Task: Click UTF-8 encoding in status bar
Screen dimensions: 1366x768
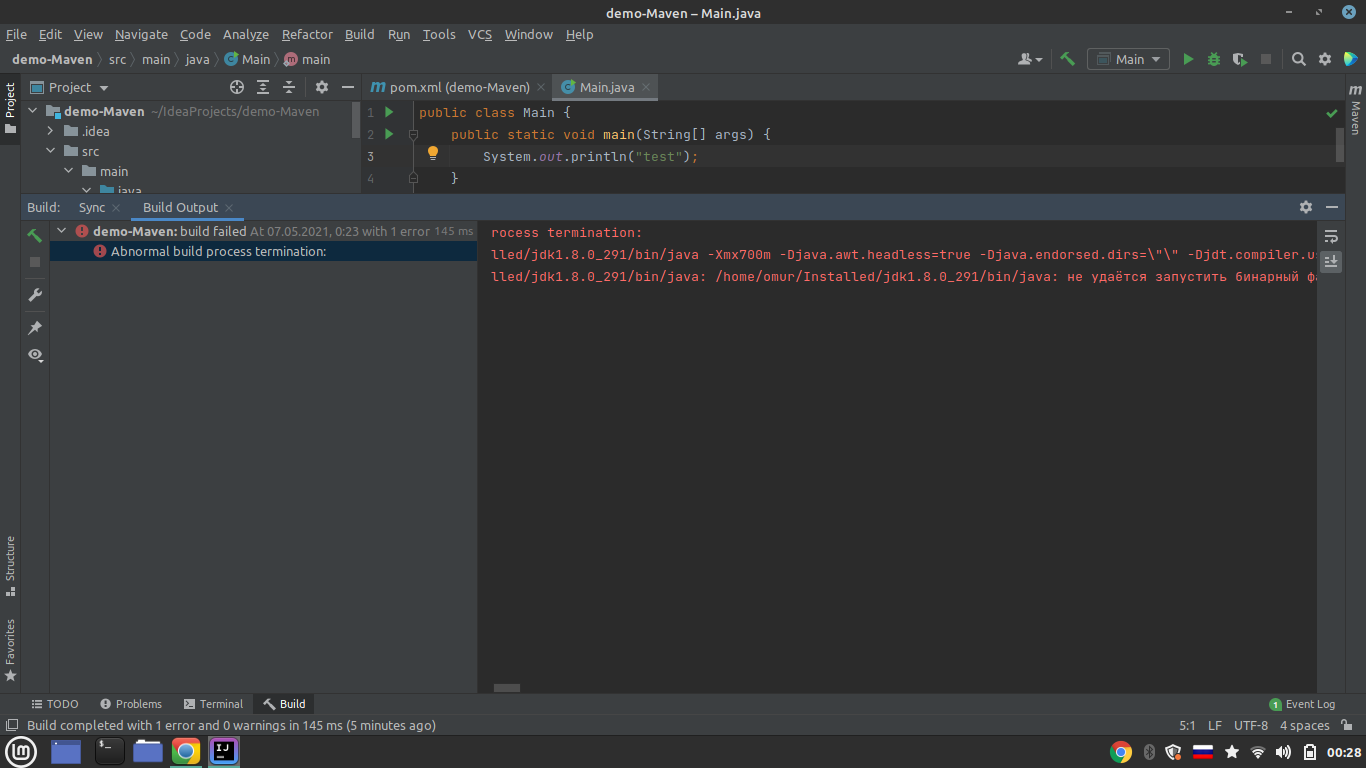Action: pos(1251,725)
